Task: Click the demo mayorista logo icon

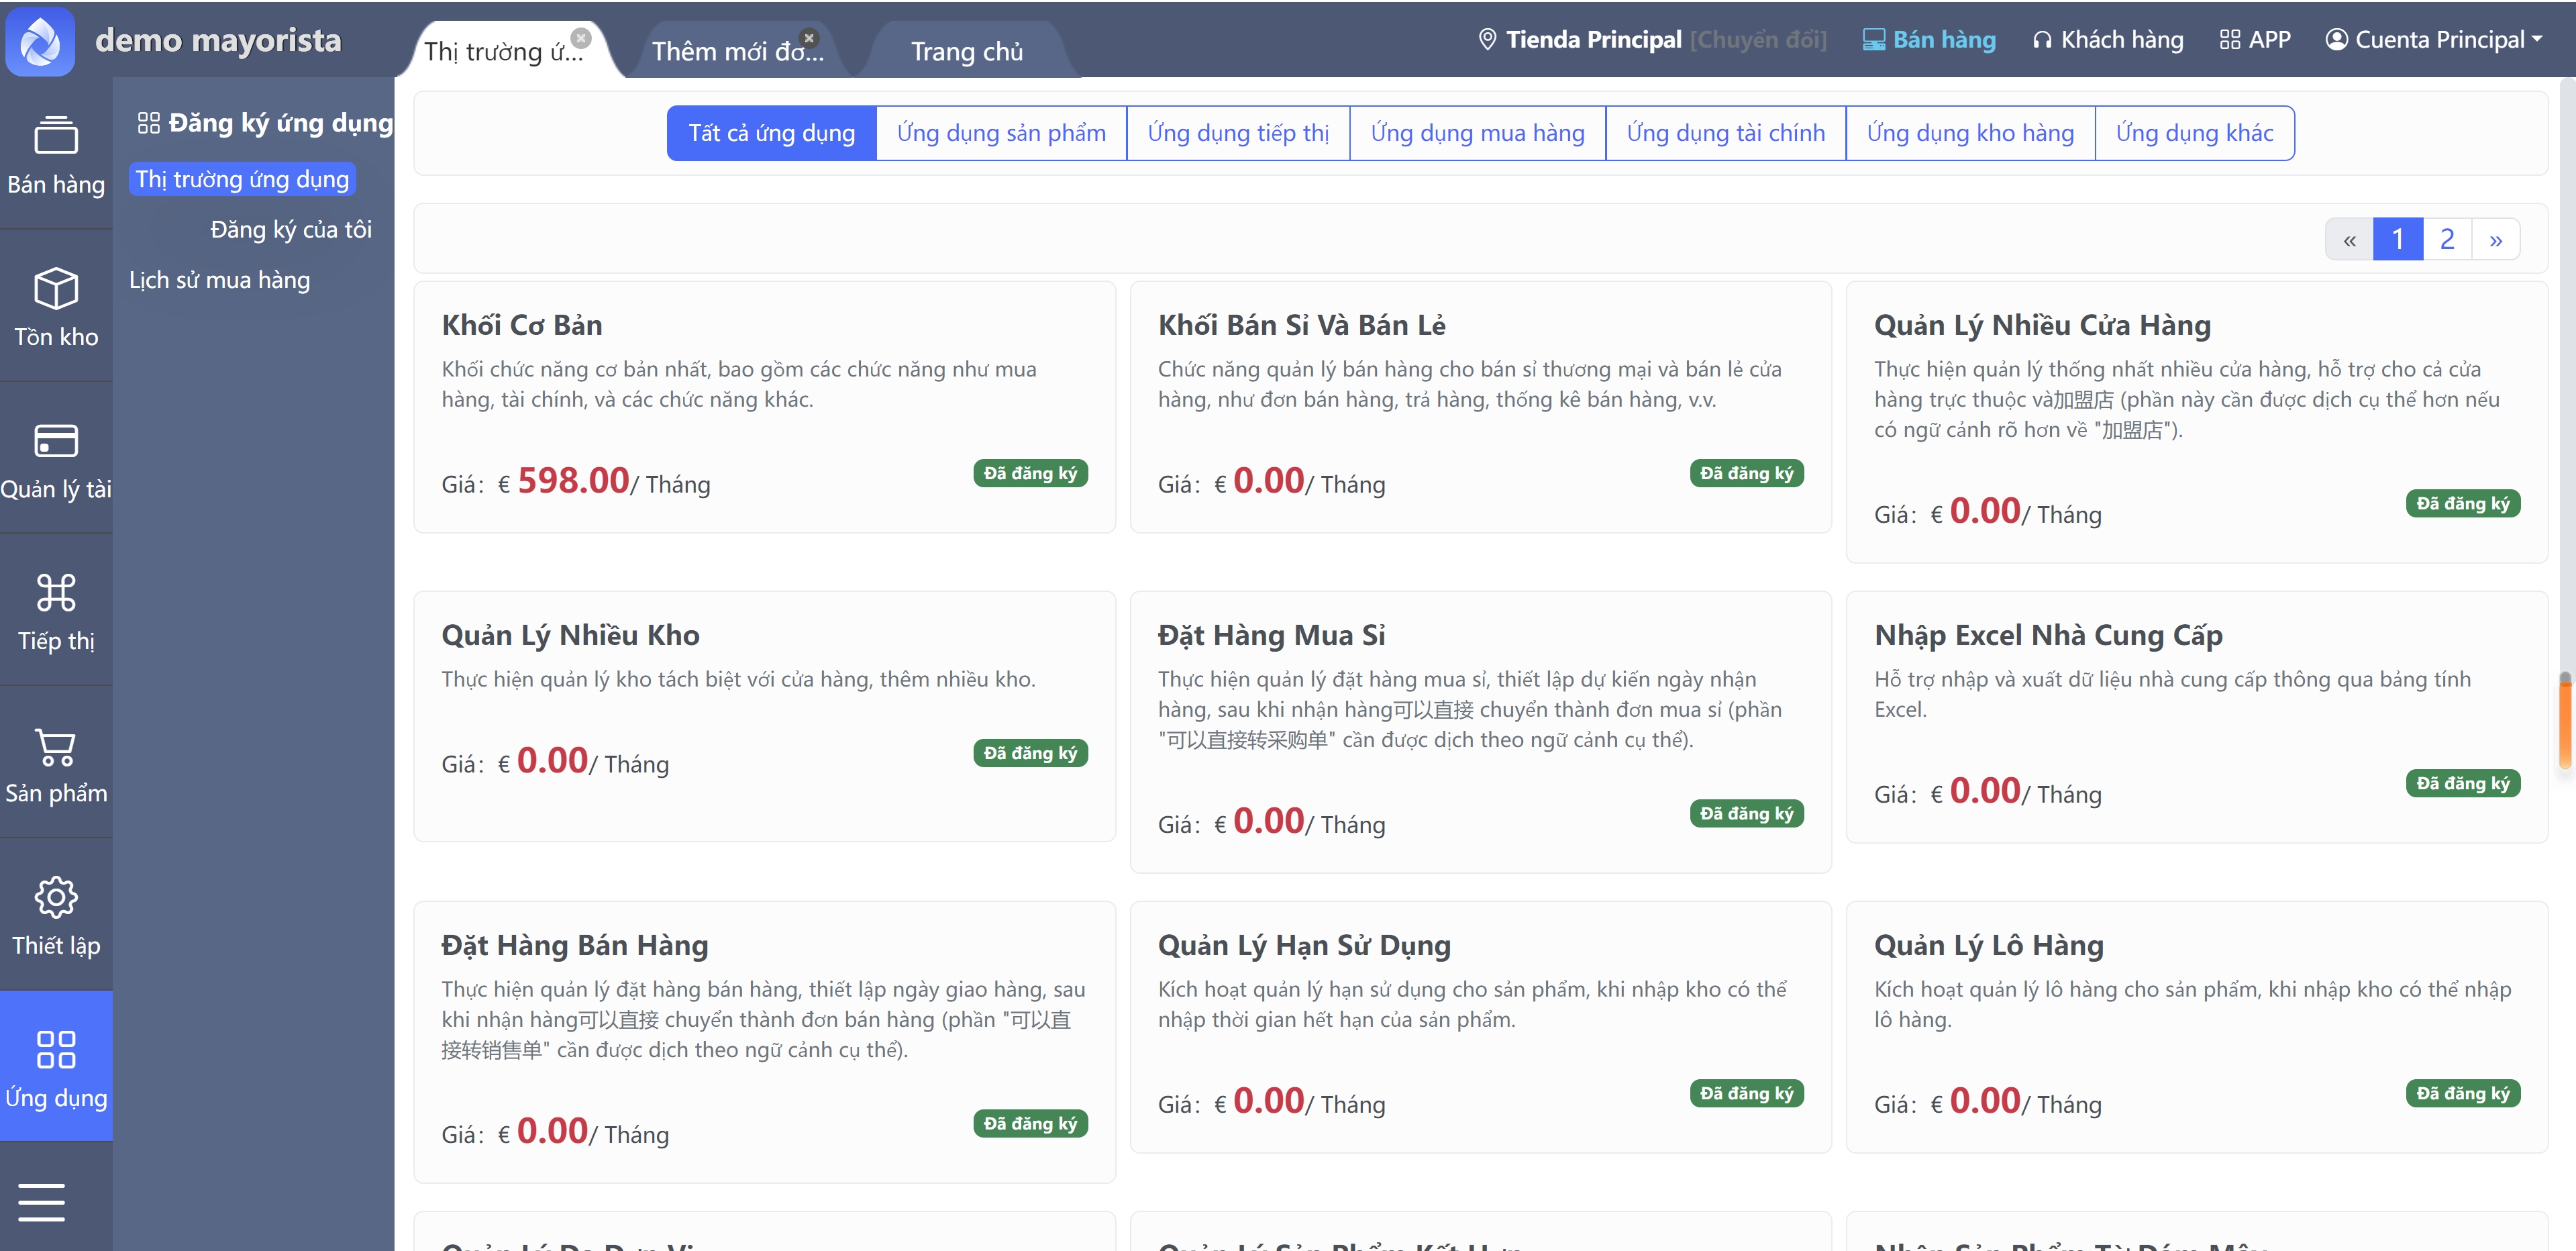Action: click(x=41, y=41)
